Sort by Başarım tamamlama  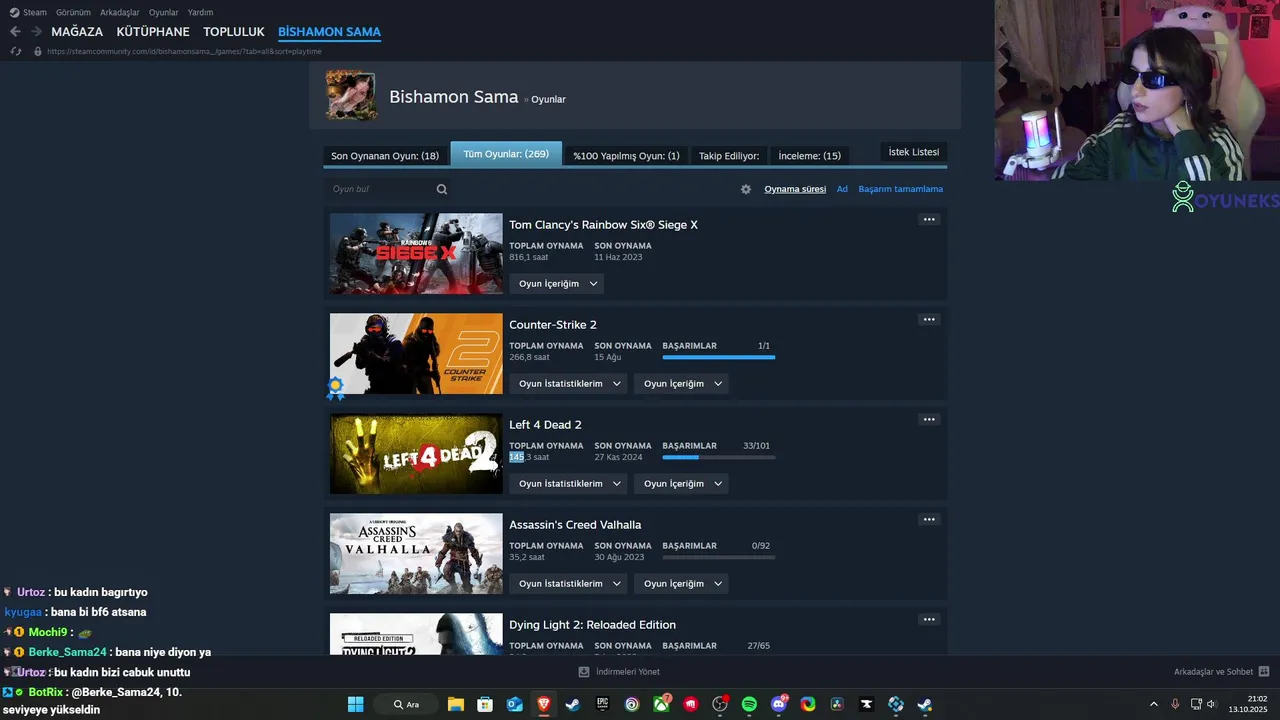coord(900,189)
